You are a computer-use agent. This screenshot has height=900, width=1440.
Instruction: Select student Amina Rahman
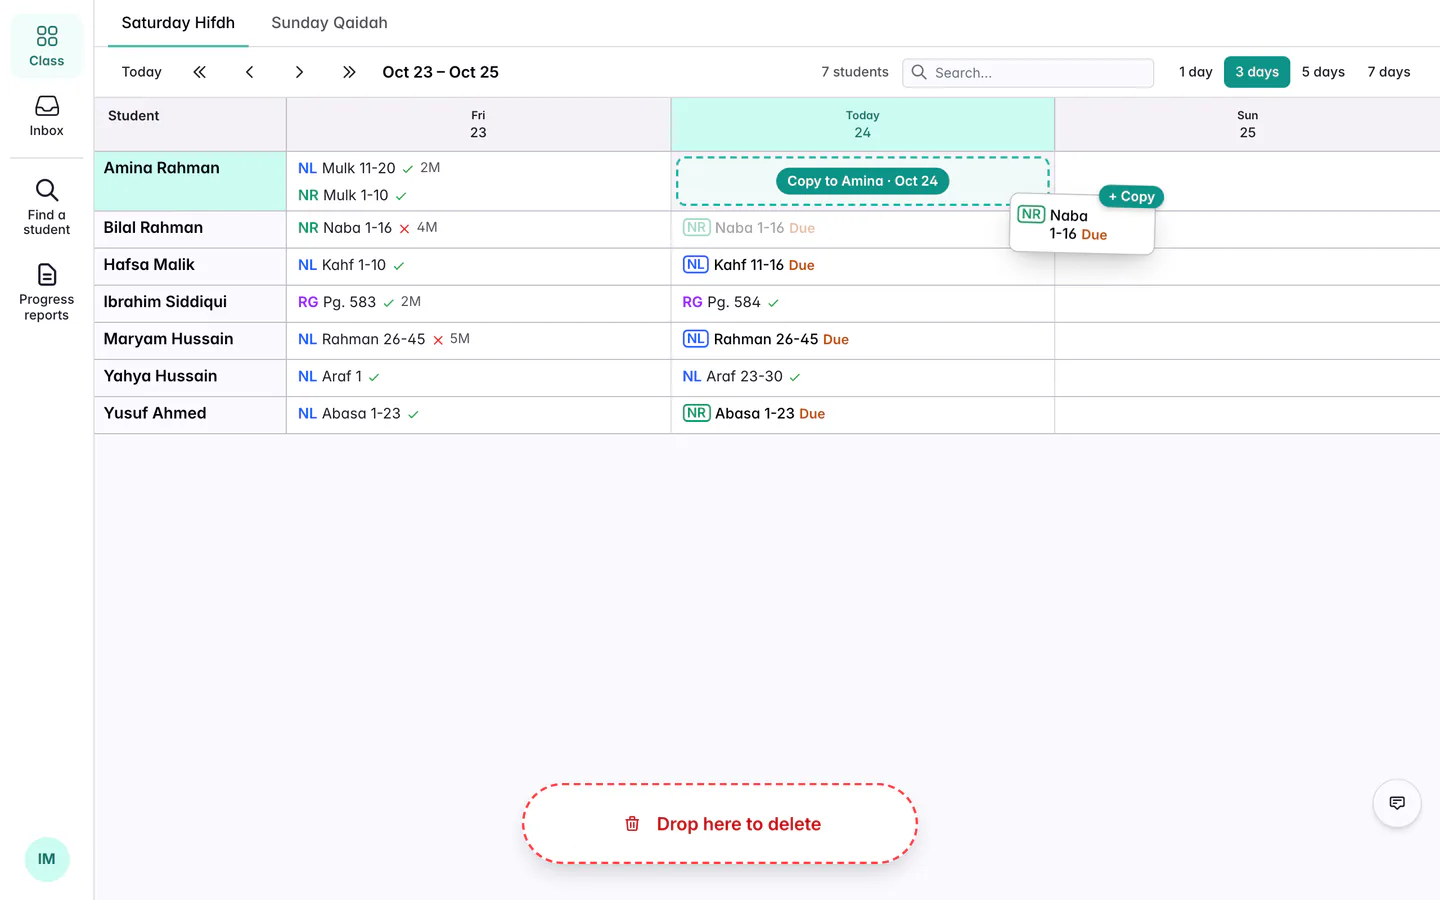pos(161,168)
